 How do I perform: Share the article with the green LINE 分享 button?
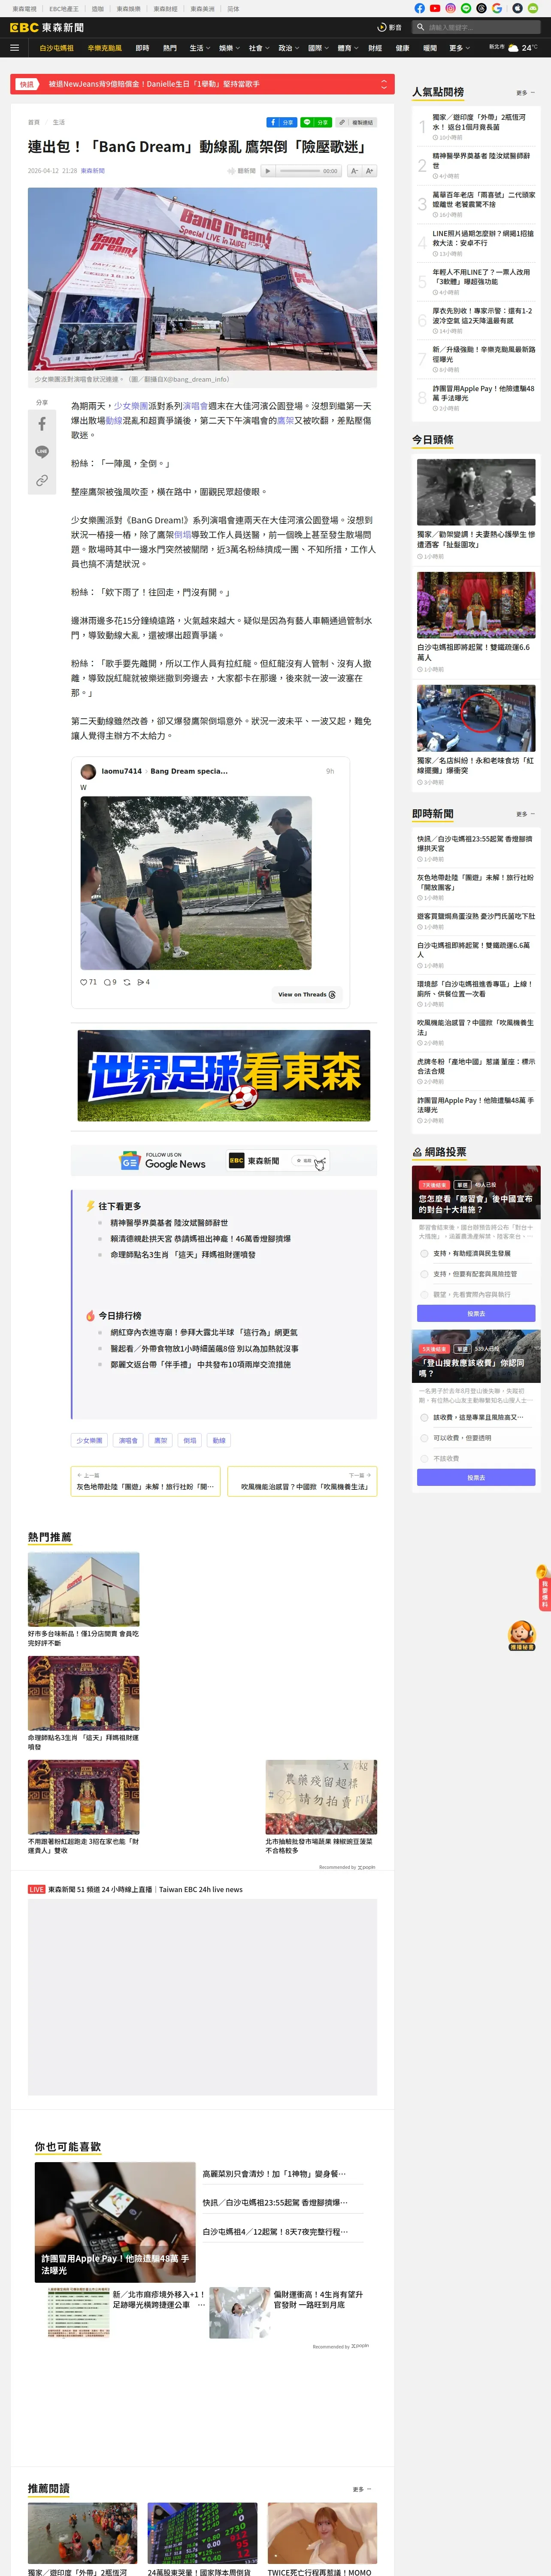[316, 122]
